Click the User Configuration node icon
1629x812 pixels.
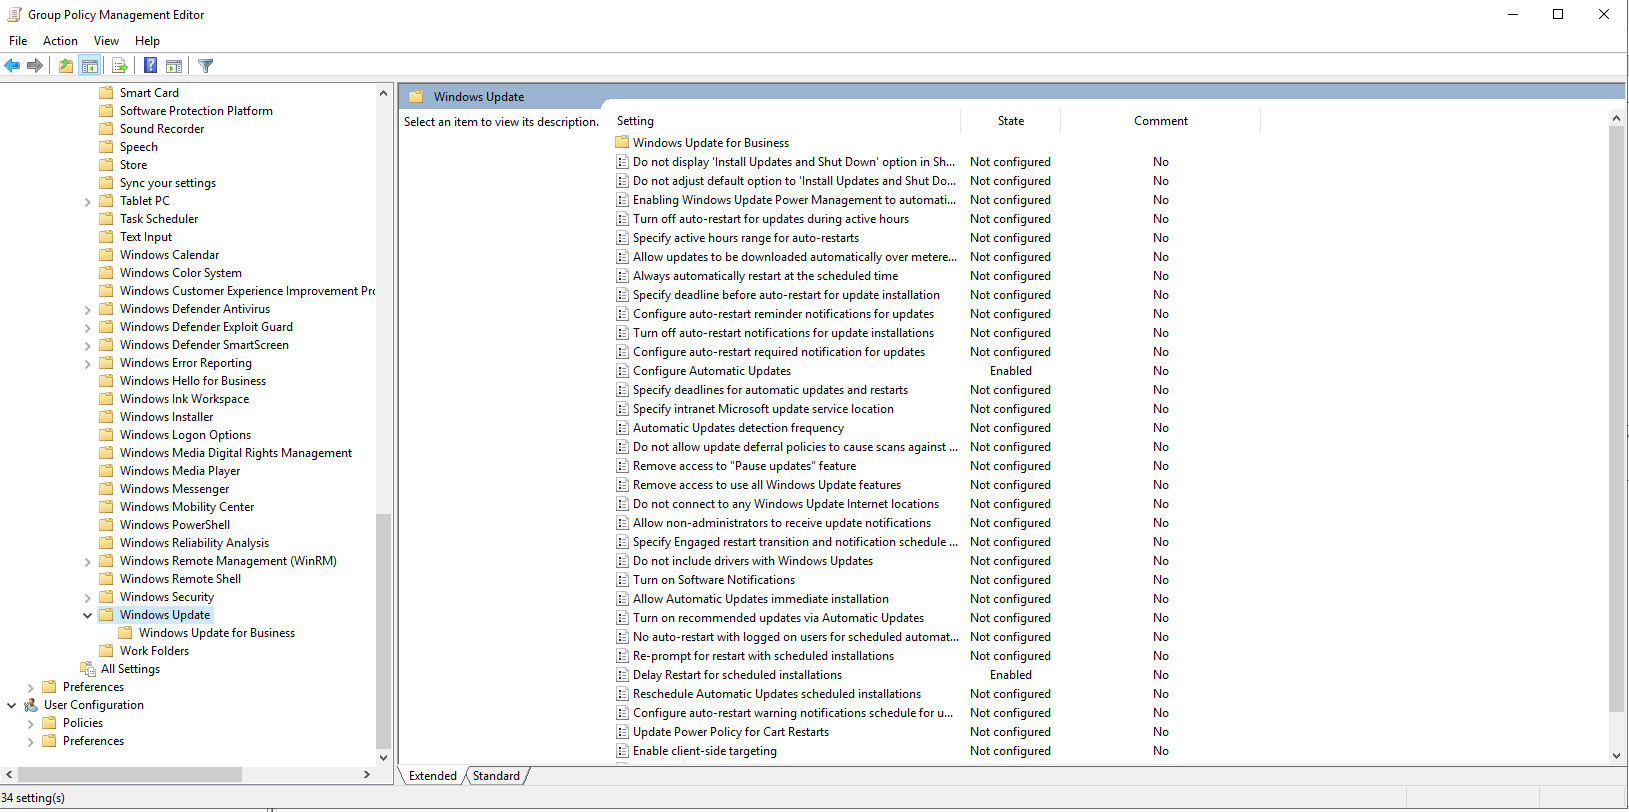point(31,705)
